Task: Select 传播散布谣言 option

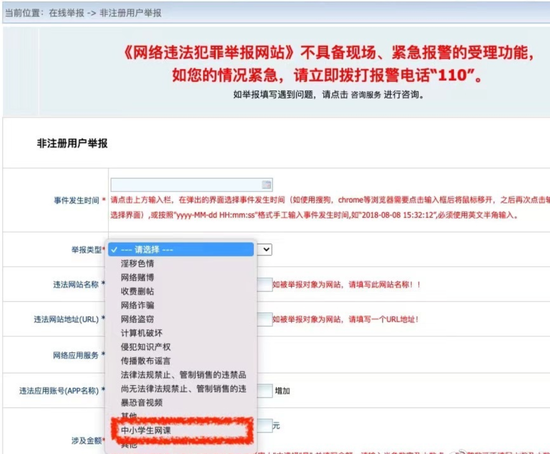Action: [146, 361]
